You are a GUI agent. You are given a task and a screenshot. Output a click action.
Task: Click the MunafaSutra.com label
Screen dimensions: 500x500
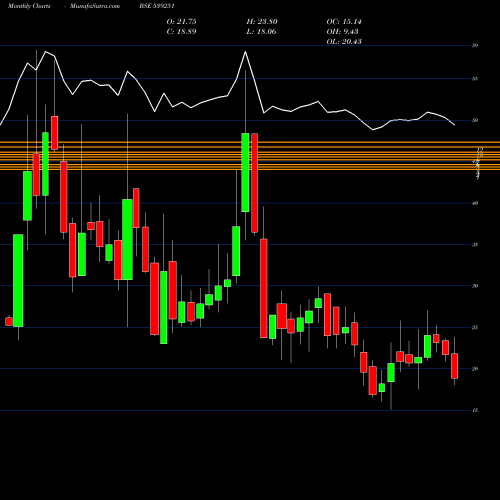point(95,6)
